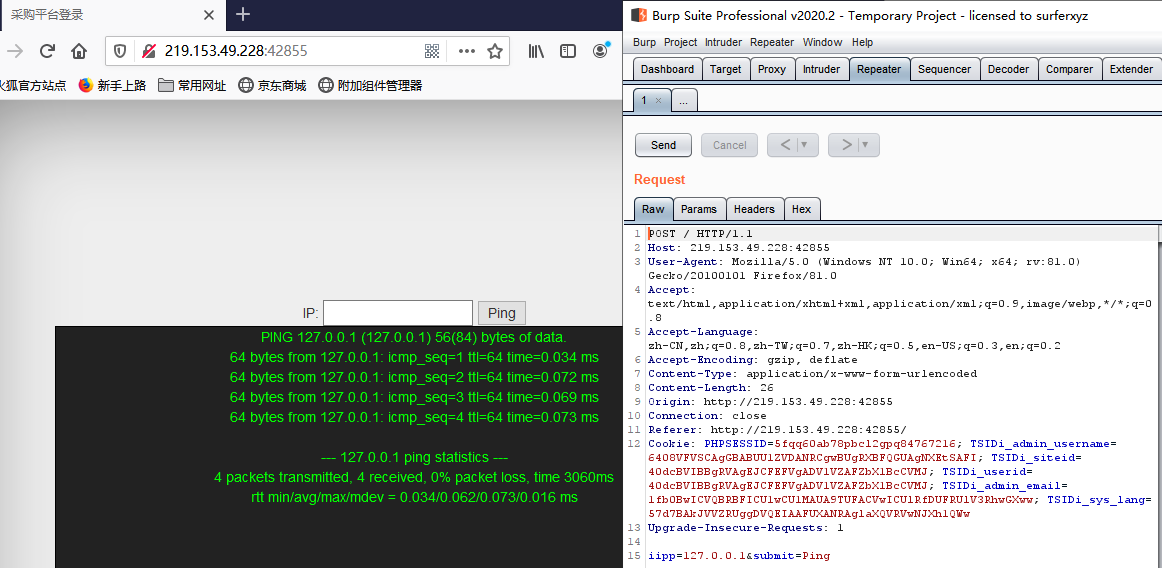Switch to the Extender tab
This screenshot has width=1162, height=568.
1132,69
